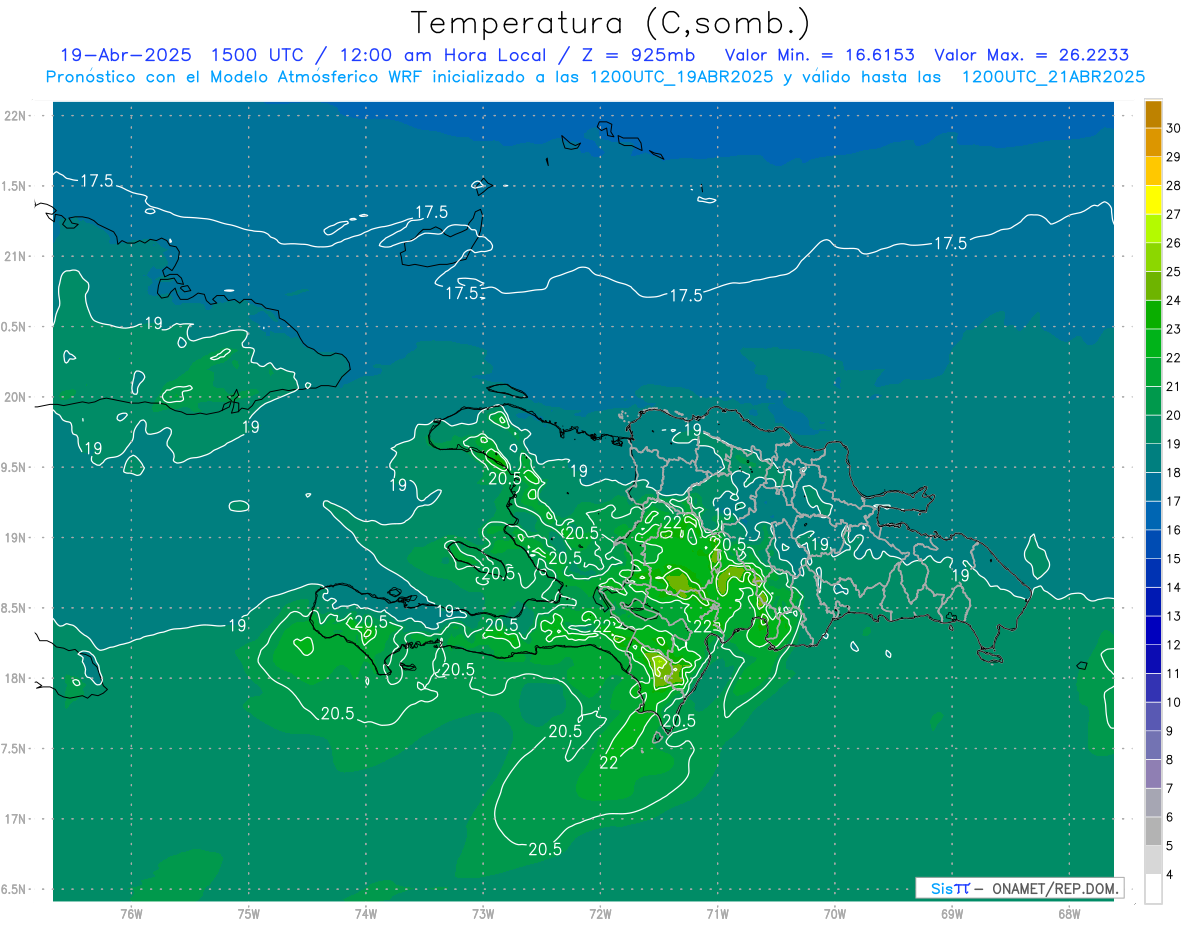Click the '25' label on the color scale
Image resolution: width=1200 pixels, height=927 pixels.
point(1174,272)
